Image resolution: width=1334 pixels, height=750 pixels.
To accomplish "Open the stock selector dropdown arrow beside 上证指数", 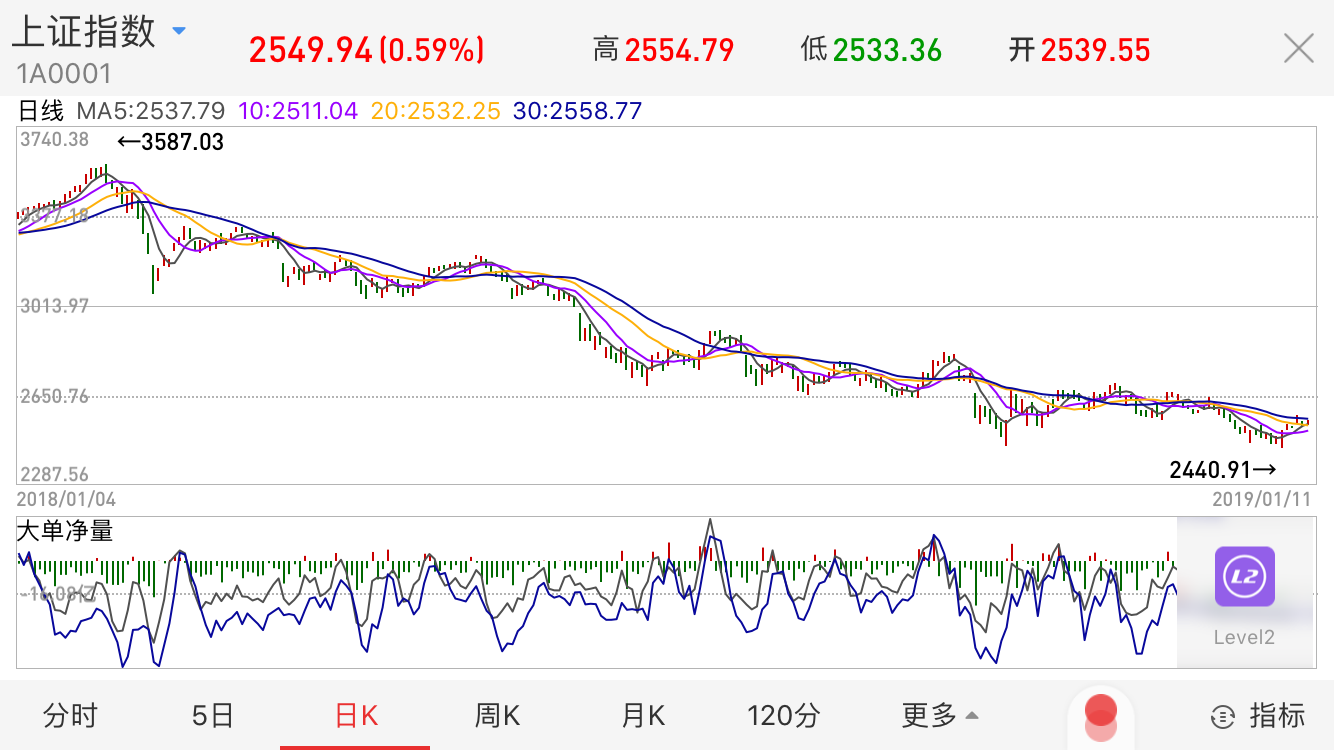I will pos(179,31).
